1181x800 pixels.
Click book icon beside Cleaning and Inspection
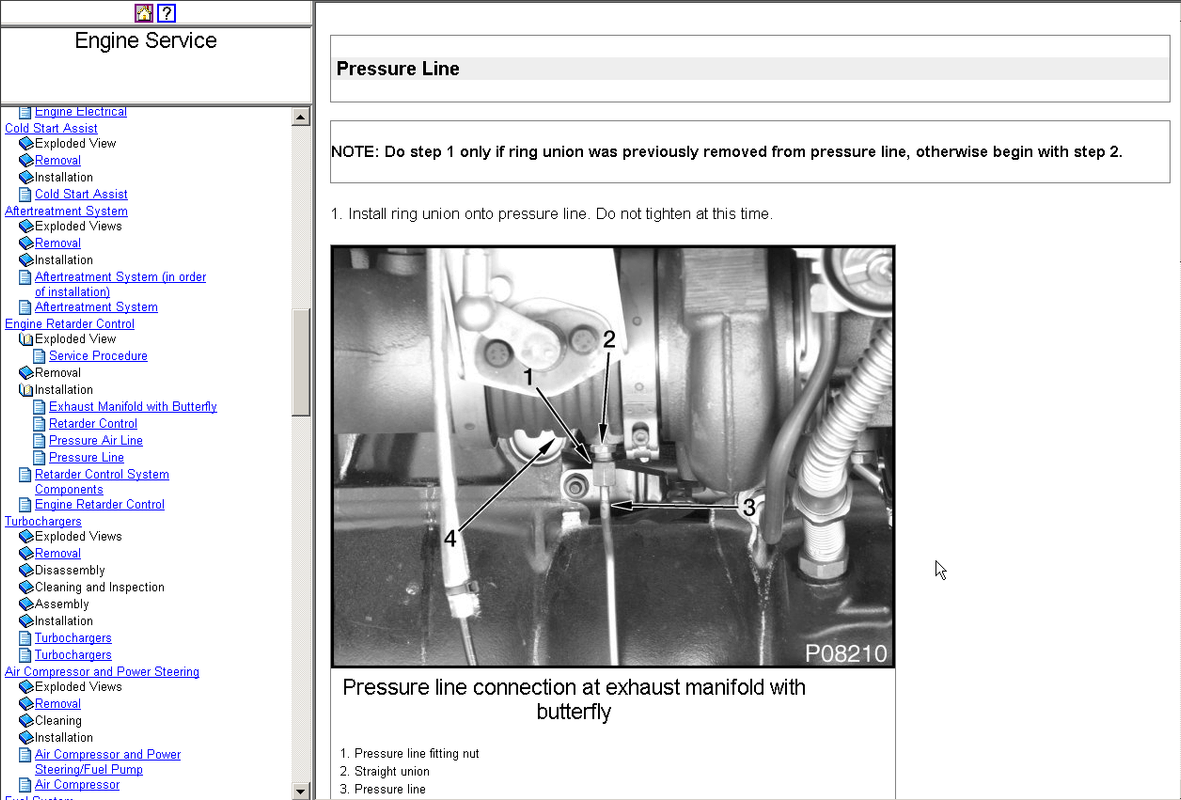[x=26, y=588]
